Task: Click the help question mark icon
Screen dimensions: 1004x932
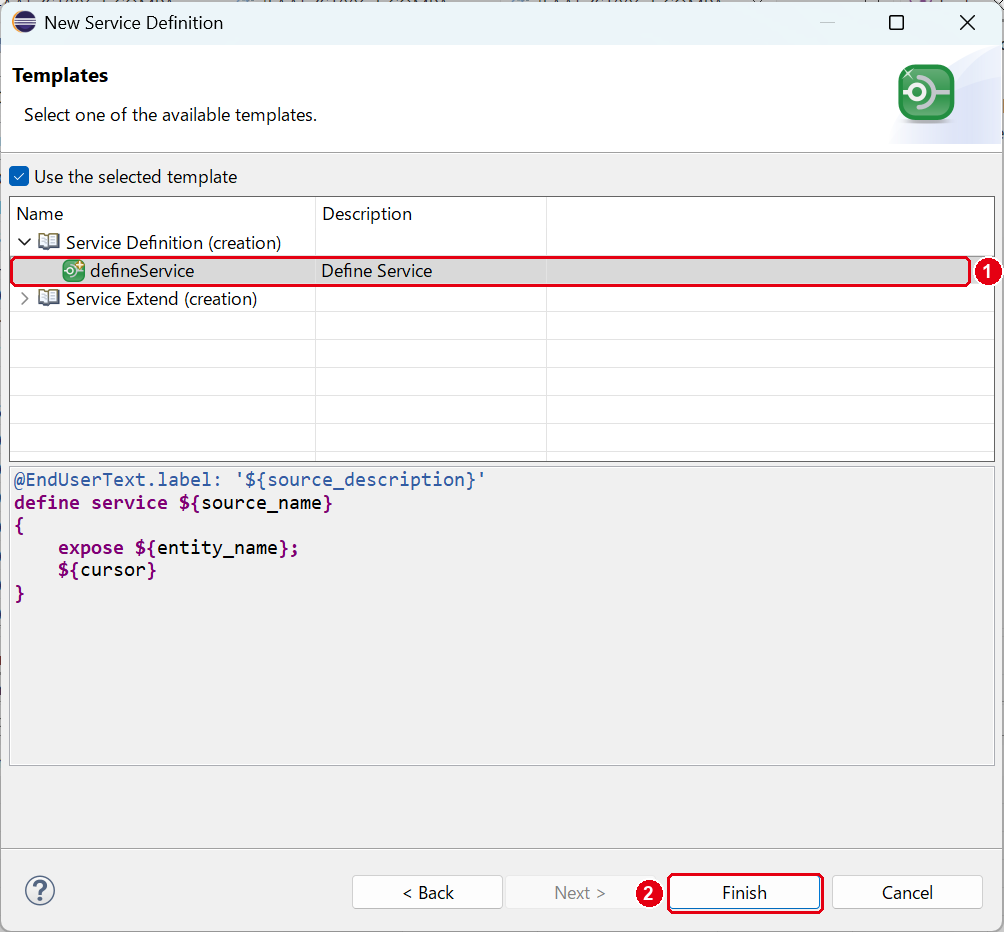Action: pyautogui.click(x=40, y=890)
